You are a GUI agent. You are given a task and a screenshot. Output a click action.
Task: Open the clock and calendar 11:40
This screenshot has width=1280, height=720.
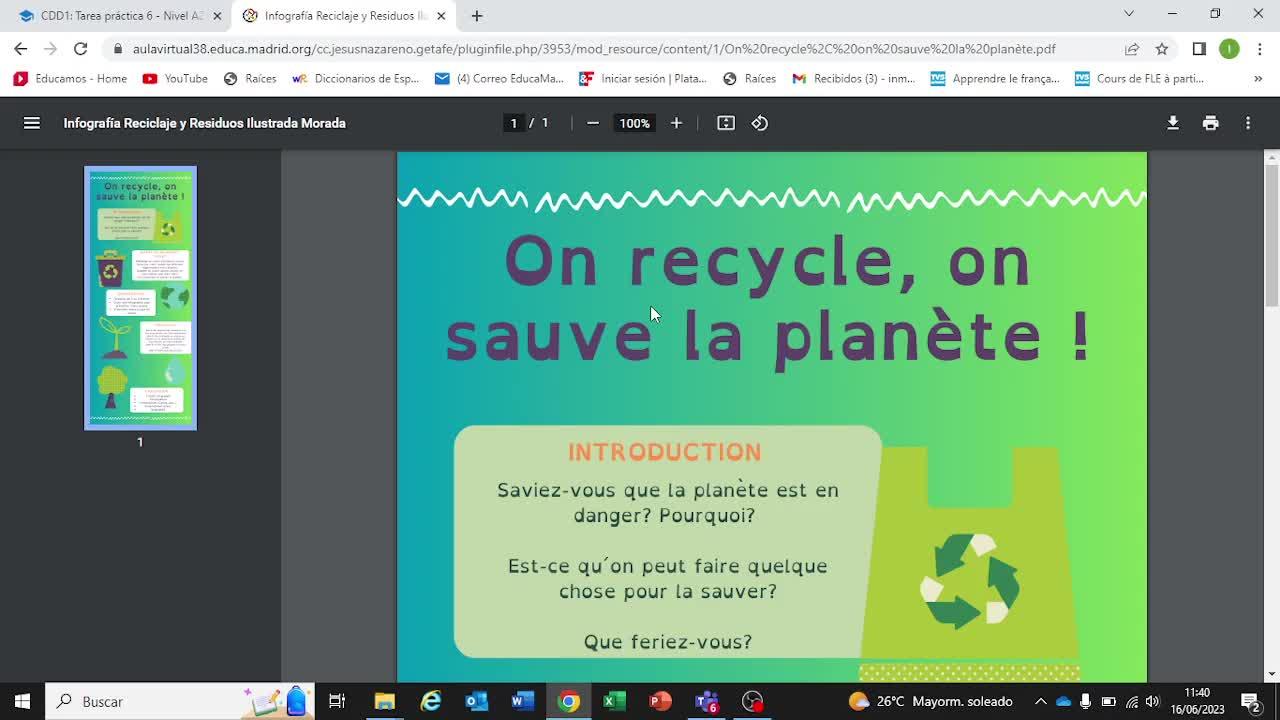point(1197,701)
